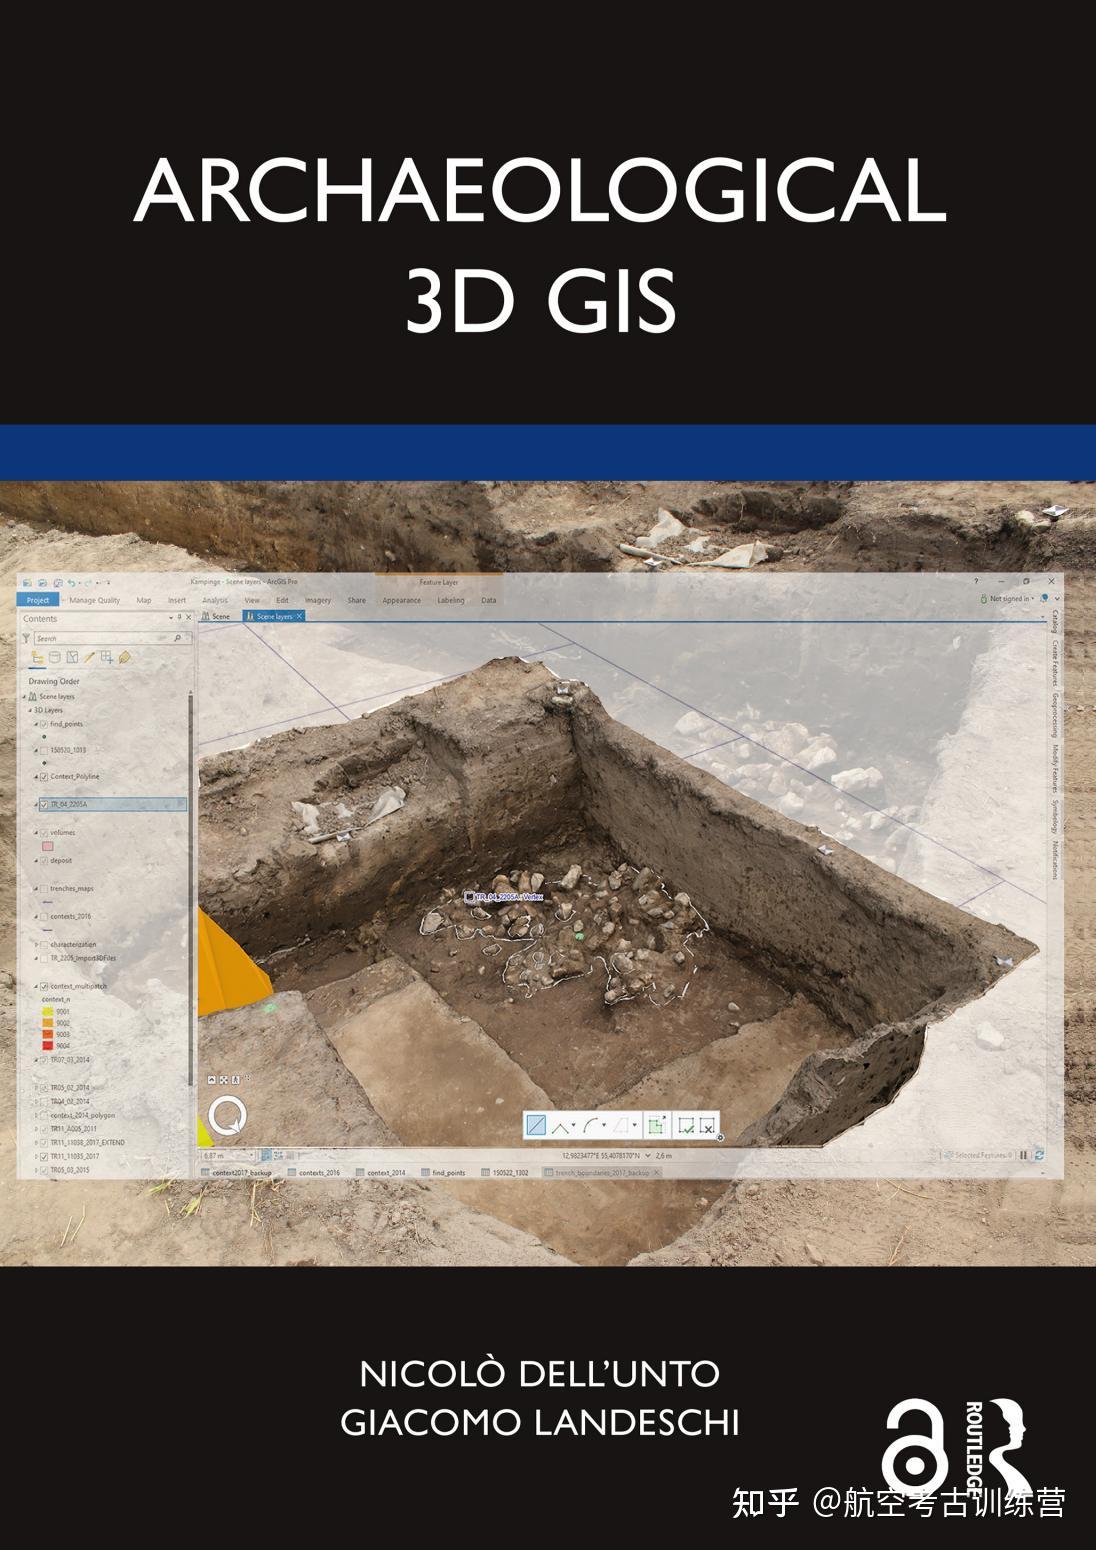Click the filter icon in Contents panel
The width and height of the screenshot is (1096, 1550).
(25, 637)
